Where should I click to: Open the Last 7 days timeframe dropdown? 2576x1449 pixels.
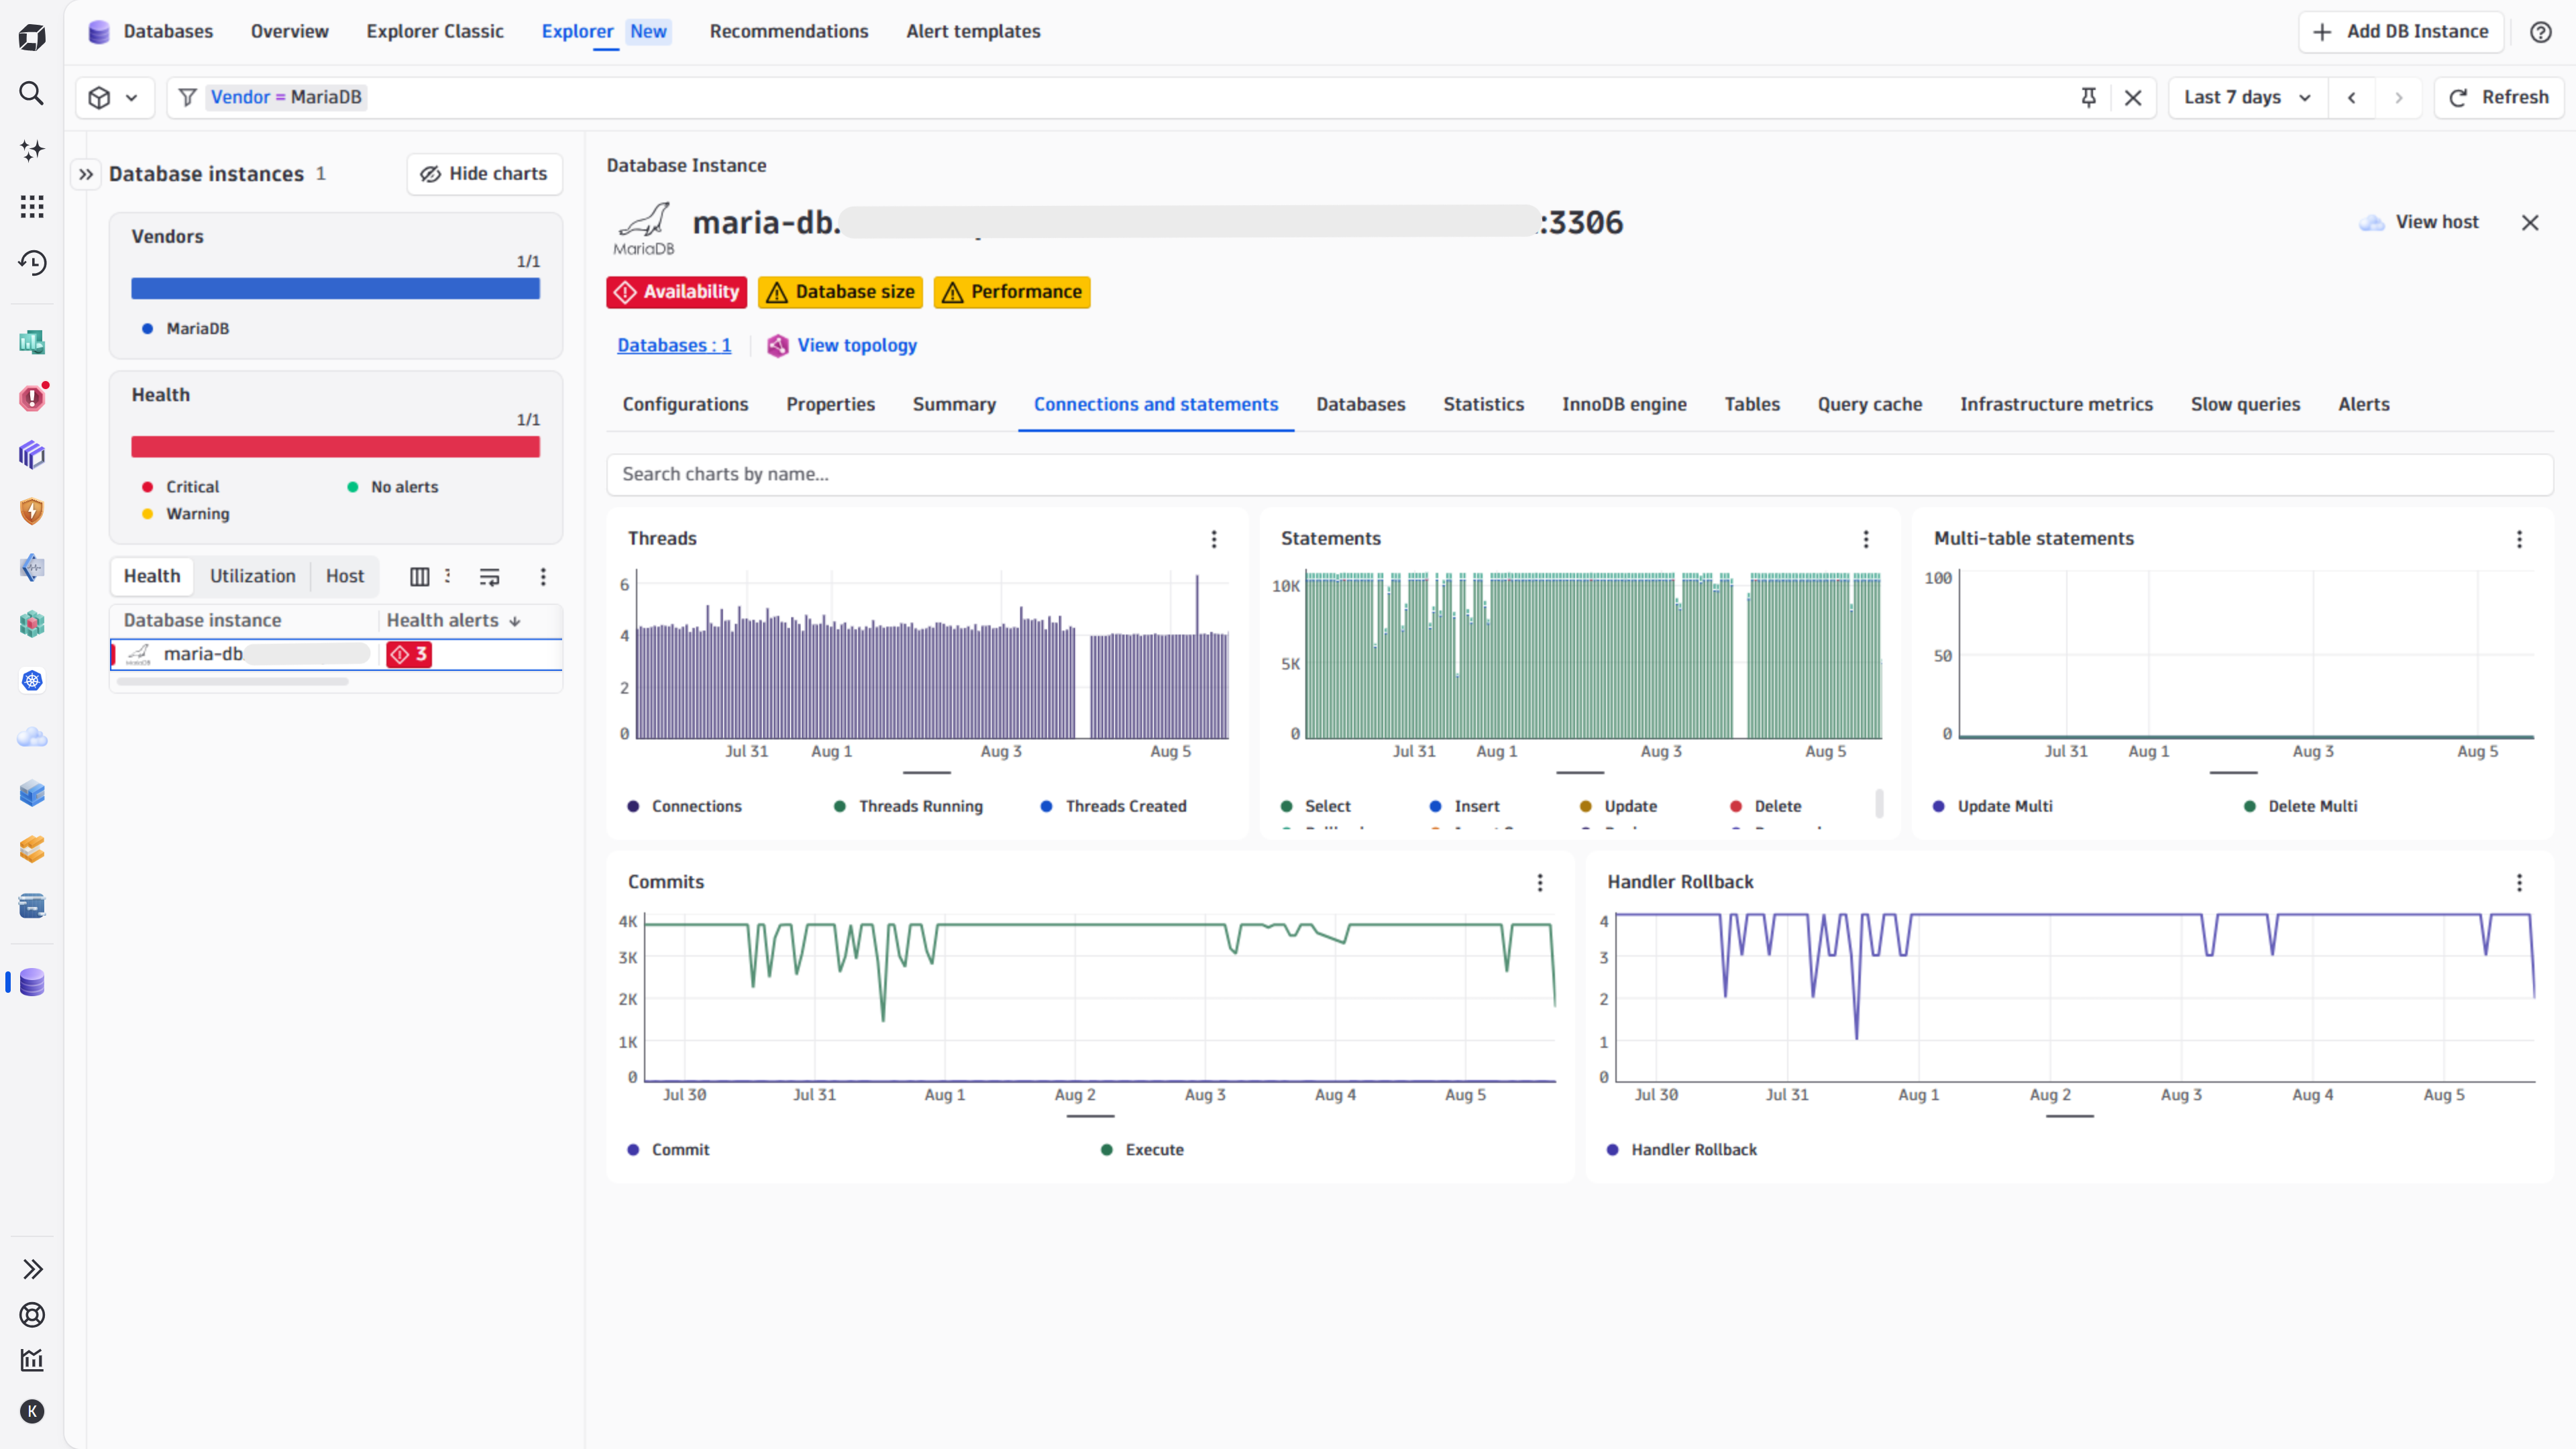coord(2248,97)
